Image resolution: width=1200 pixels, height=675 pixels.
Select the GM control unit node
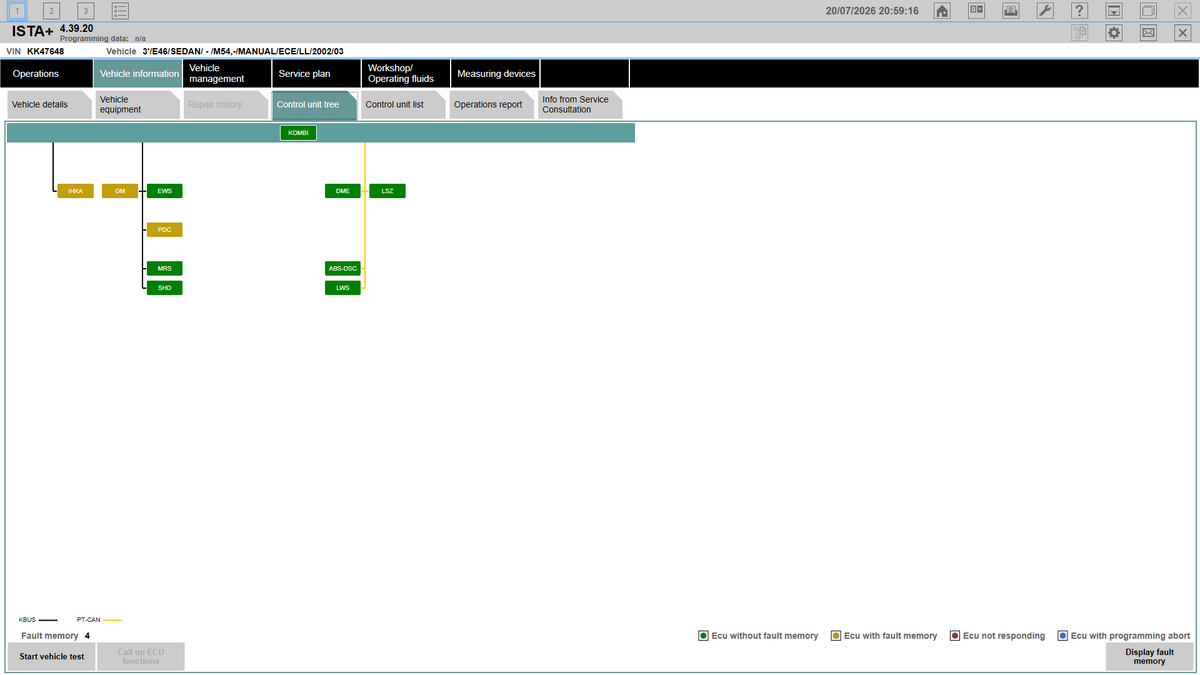120,191
